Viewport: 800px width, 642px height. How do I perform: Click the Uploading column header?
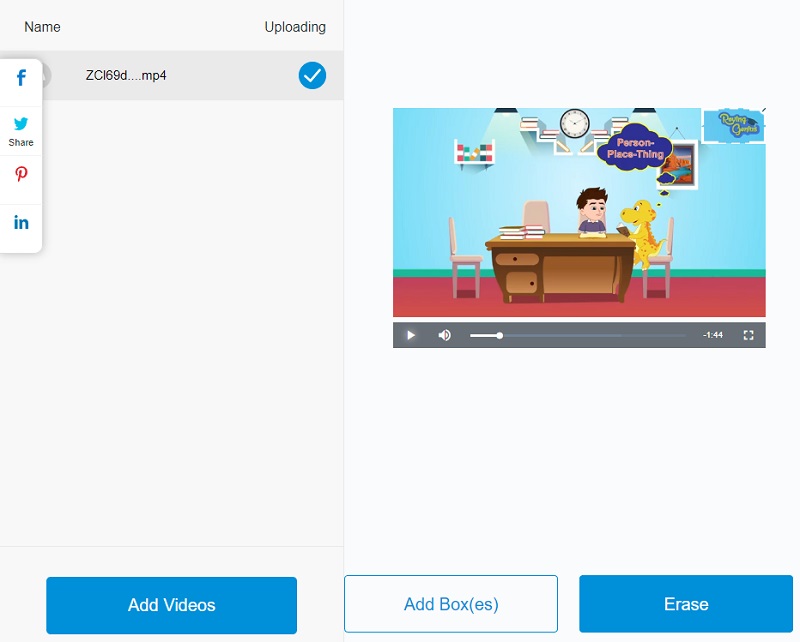[x=294, y=27]
